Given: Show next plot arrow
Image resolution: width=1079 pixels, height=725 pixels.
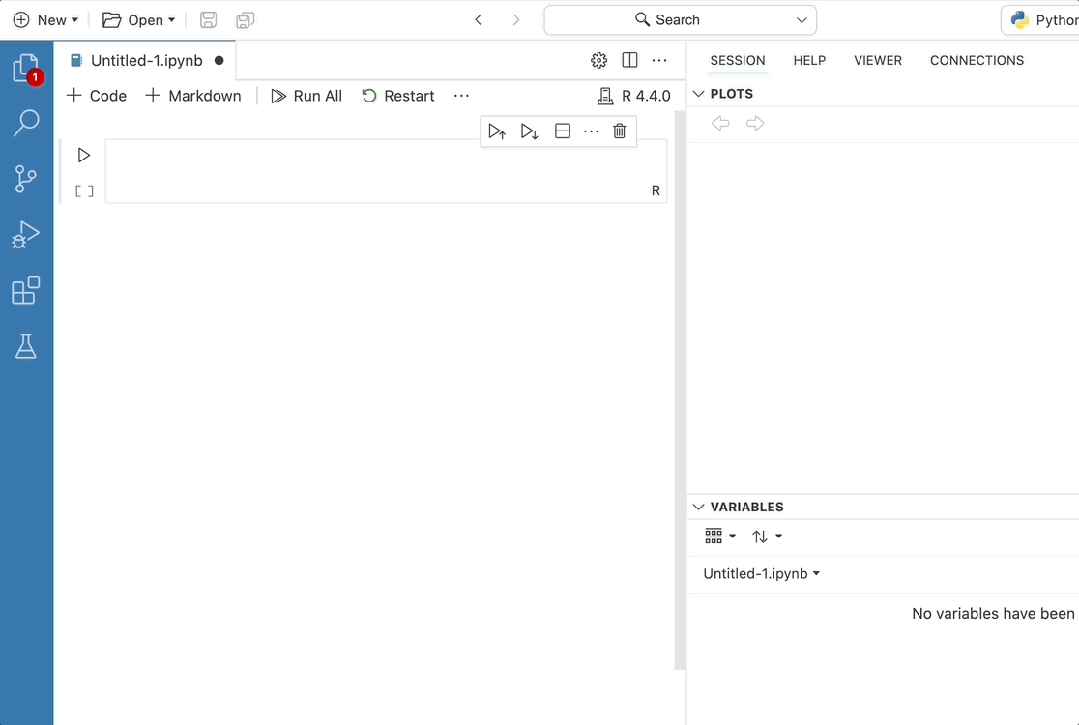Looking at the screenshot, I should (x=755, y=124).
